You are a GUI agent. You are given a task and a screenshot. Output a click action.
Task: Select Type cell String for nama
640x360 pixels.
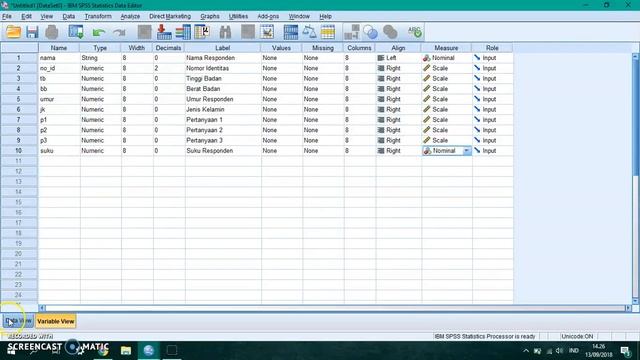[100, 58]
